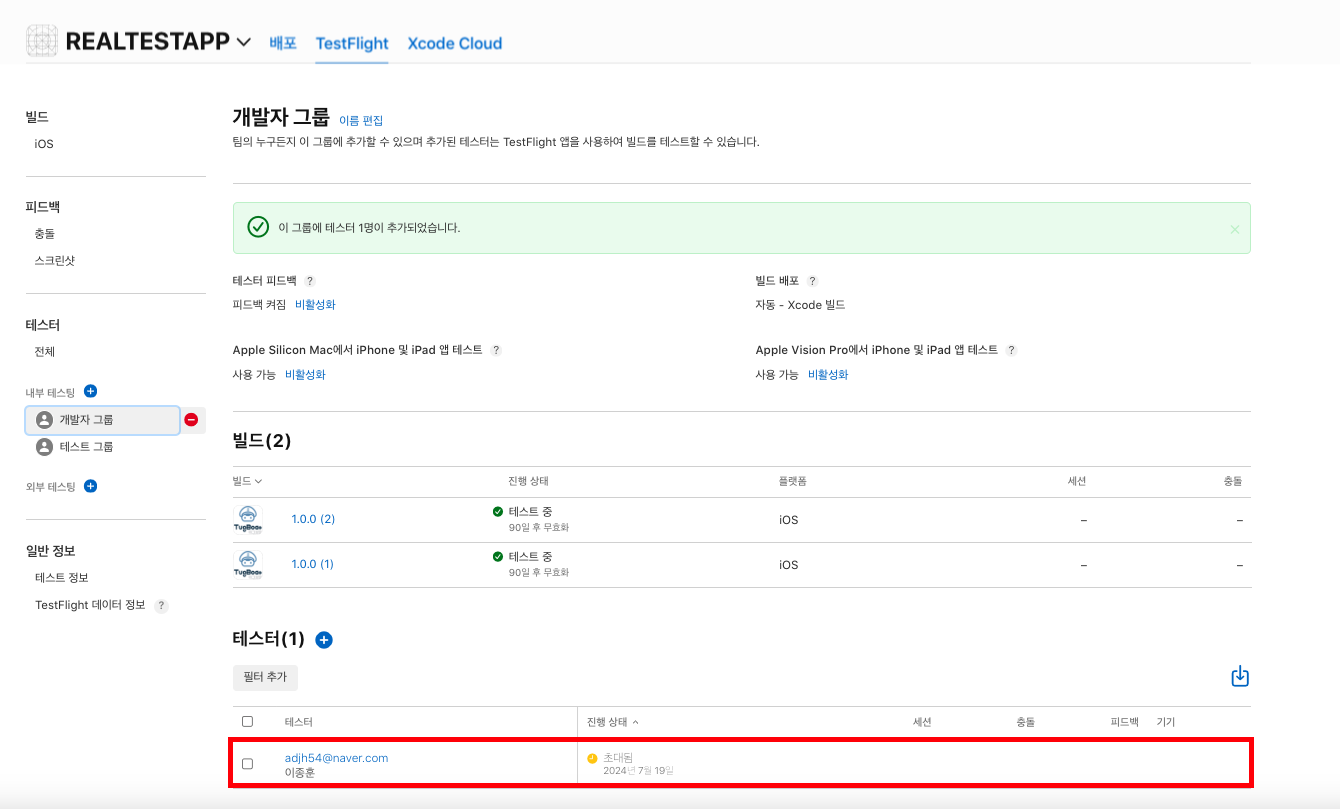Select the TestFlight tab
This screenshot has height=809, width=1340.
click(x=352, y=43)
